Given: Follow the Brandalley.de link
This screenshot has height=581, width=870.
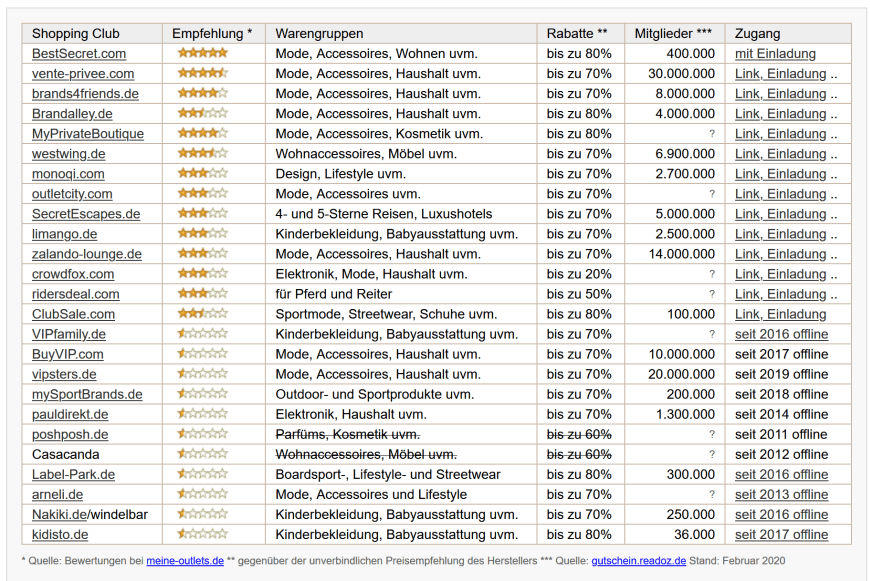Looking at the screenshot, I should [72, 114].
